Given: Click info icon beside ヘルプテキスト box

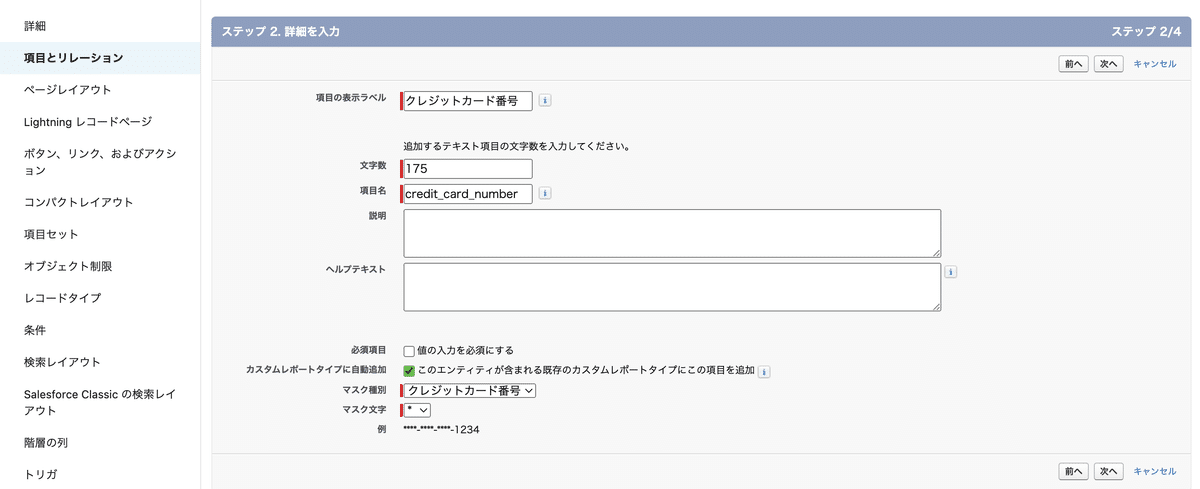Looking at the screenshot, I should (951, 271).
